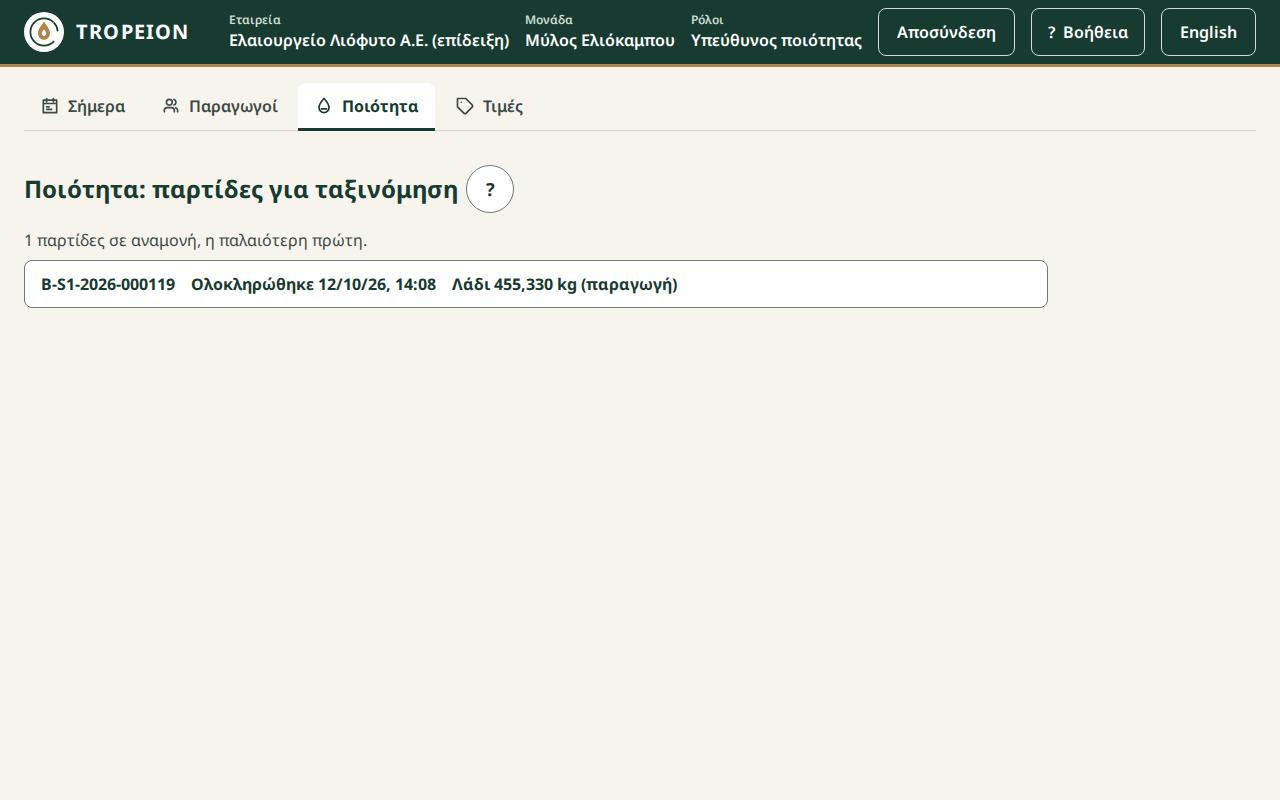Click the droplet icon on Ποιότητα

(x=324, y=106)
